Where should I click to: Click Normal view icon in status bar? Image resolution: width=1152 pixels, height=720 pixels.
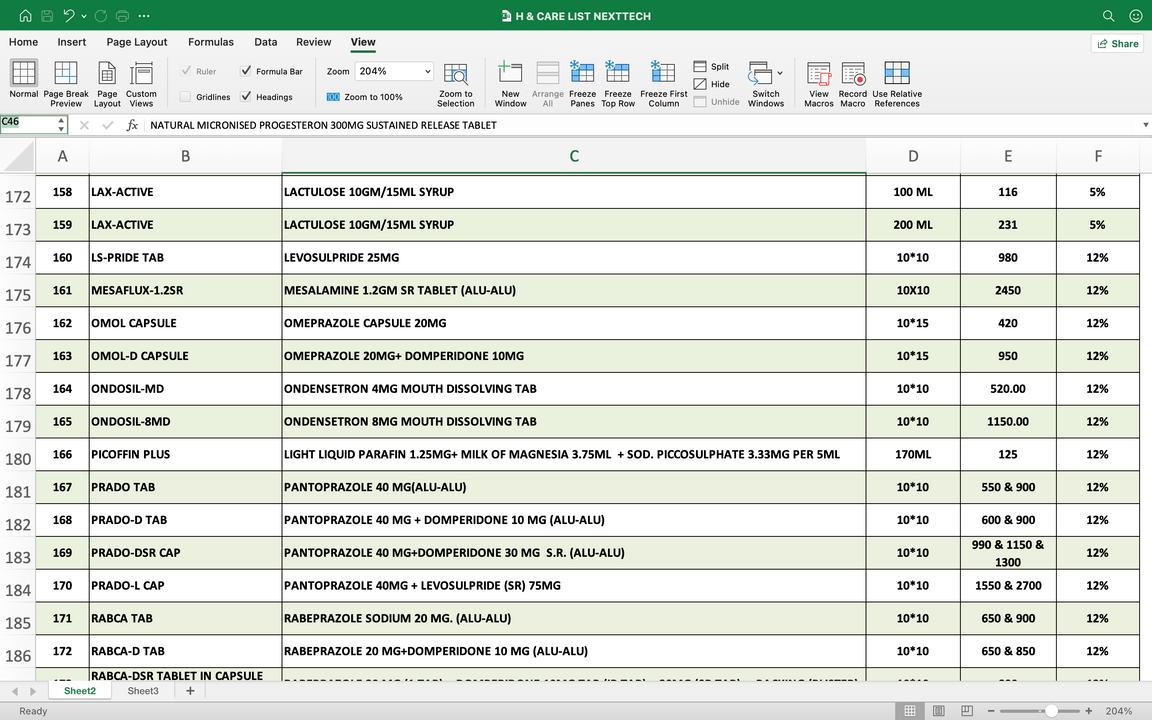[x=910, y=710]
